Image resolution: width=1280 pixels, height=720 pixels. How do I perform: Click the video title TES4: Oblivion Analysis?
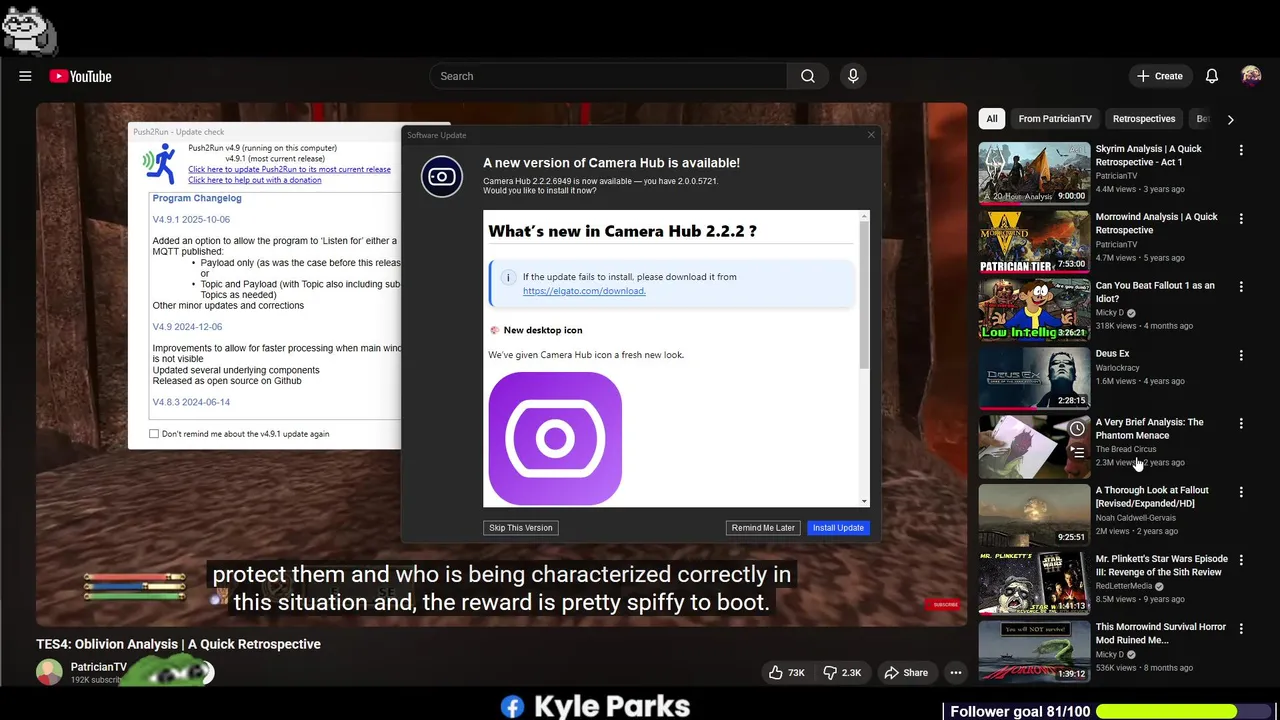tap(178, 644)
